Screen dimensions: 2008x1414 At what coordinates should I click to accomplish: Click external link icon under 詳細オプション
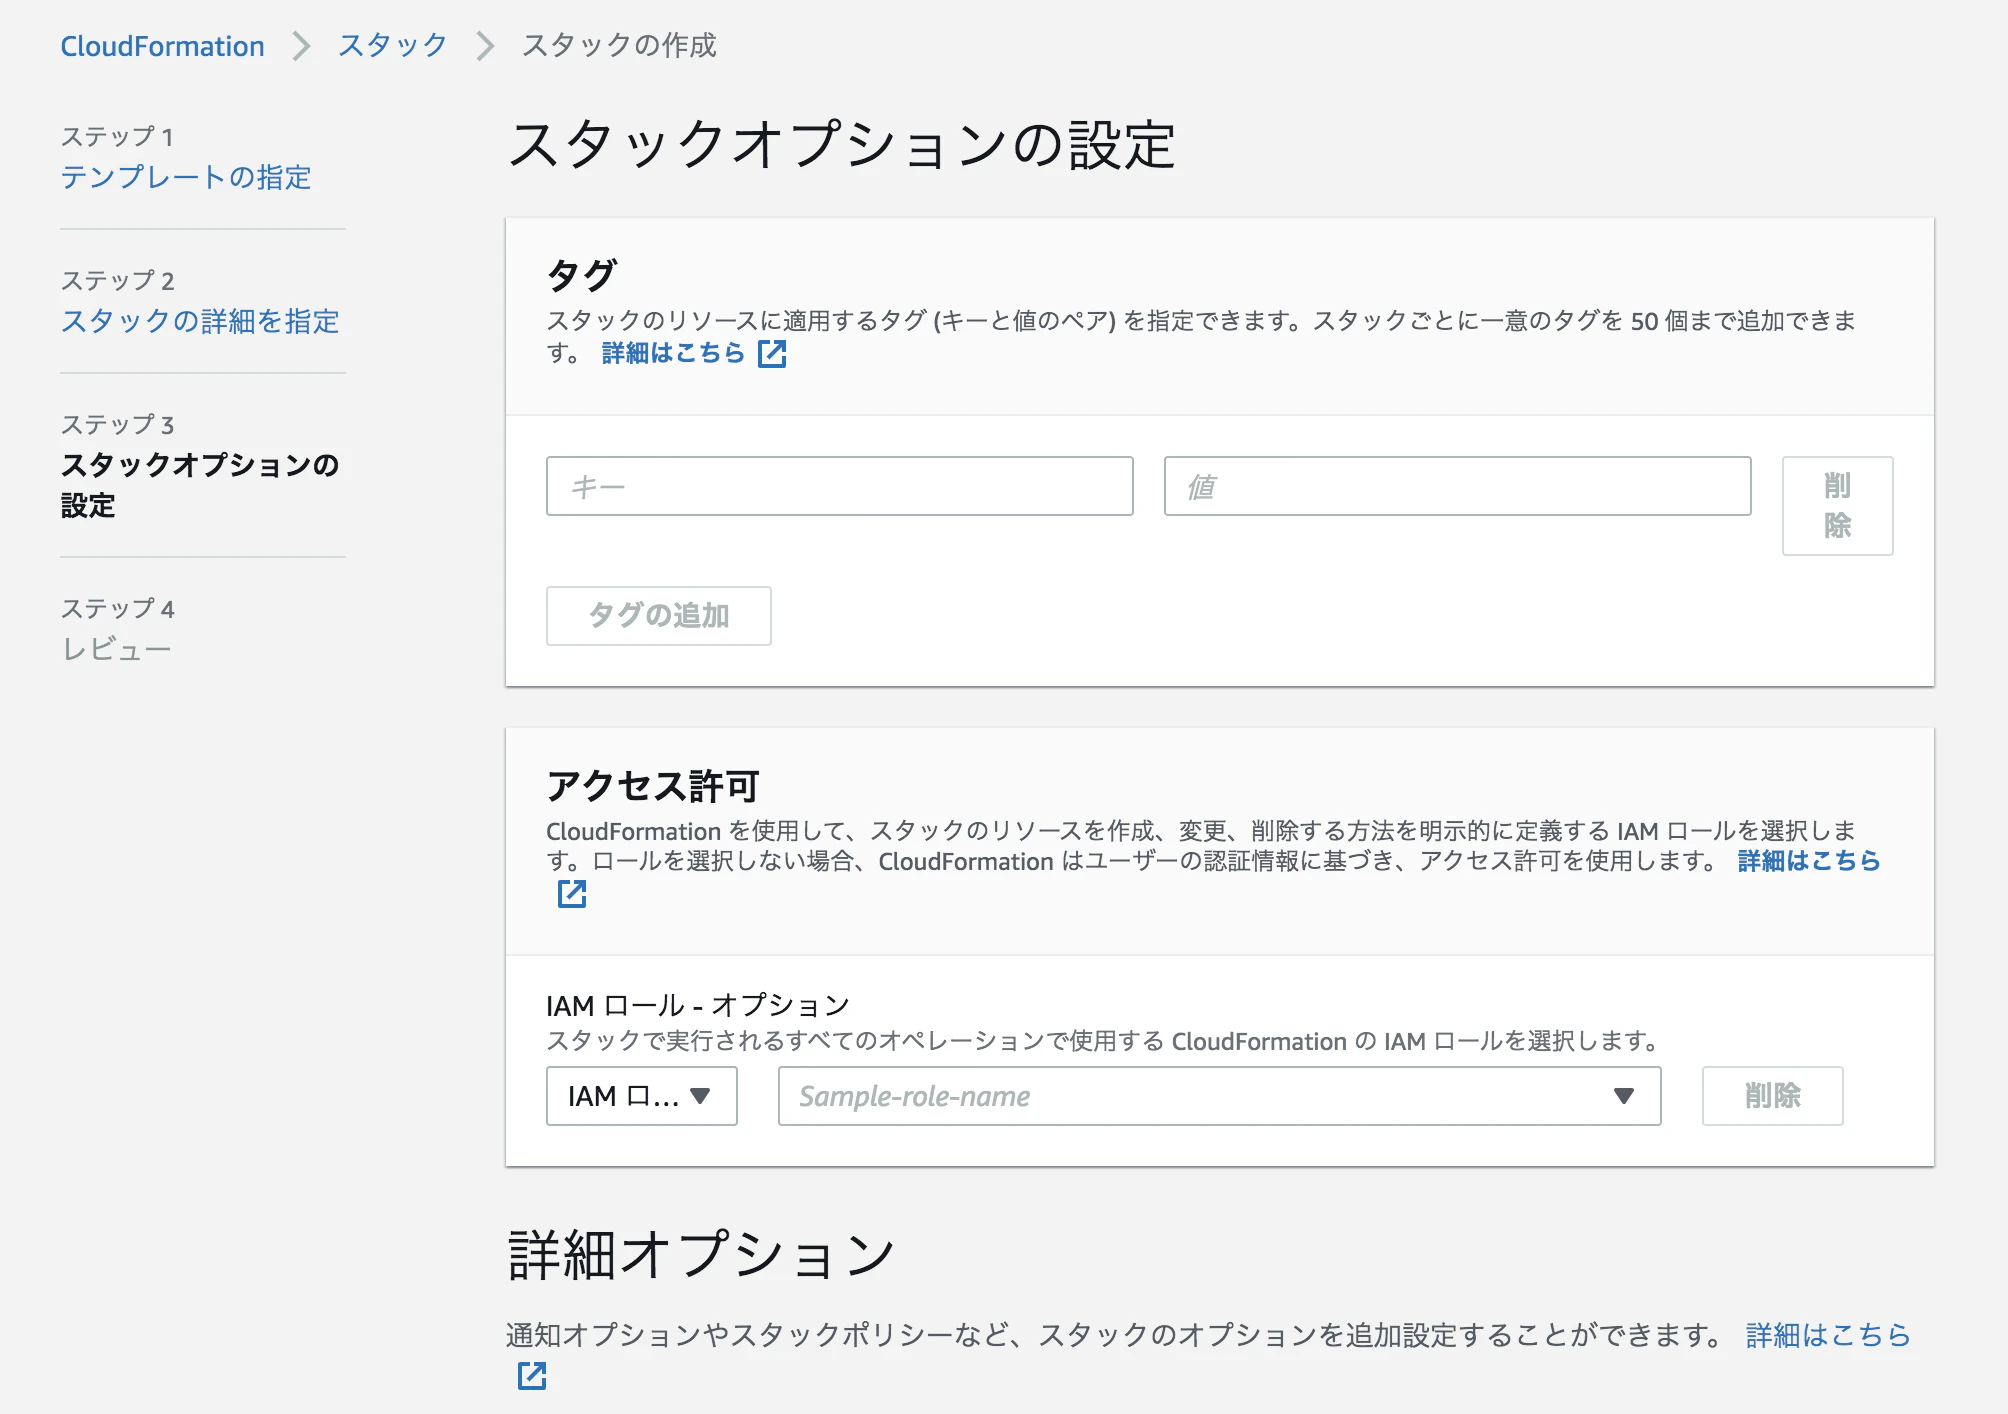pos(532,1376)
